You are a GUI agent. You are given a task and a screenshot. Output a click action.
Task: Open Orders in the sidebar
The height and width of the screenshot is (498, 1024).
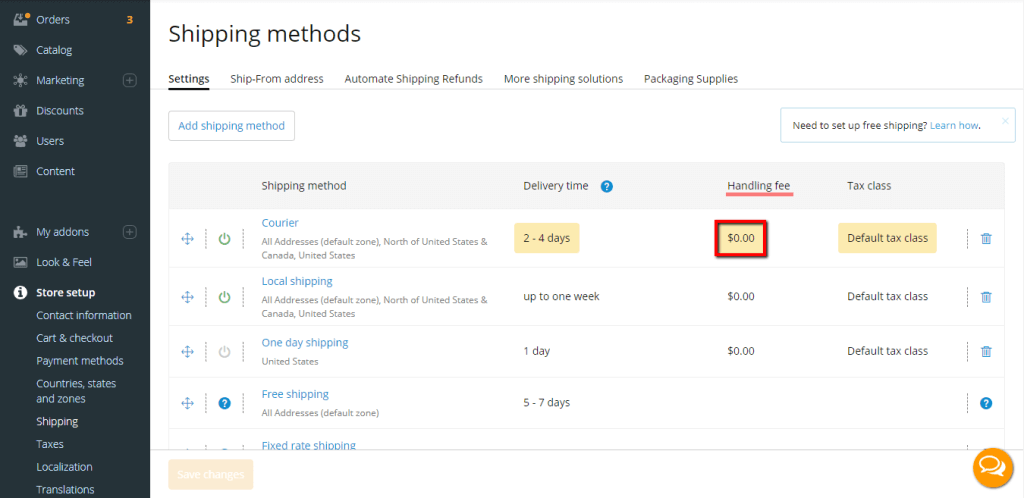[x=53, y=20]
